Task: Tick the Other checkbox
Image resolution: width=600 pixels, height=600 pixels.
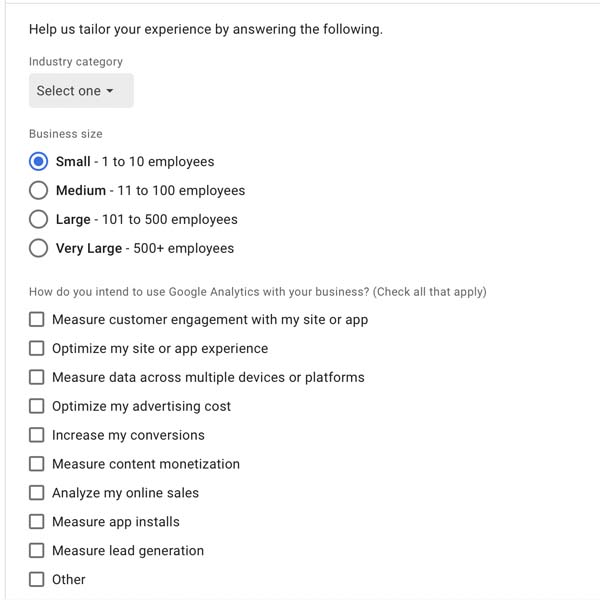Action: tap(36, 579)
